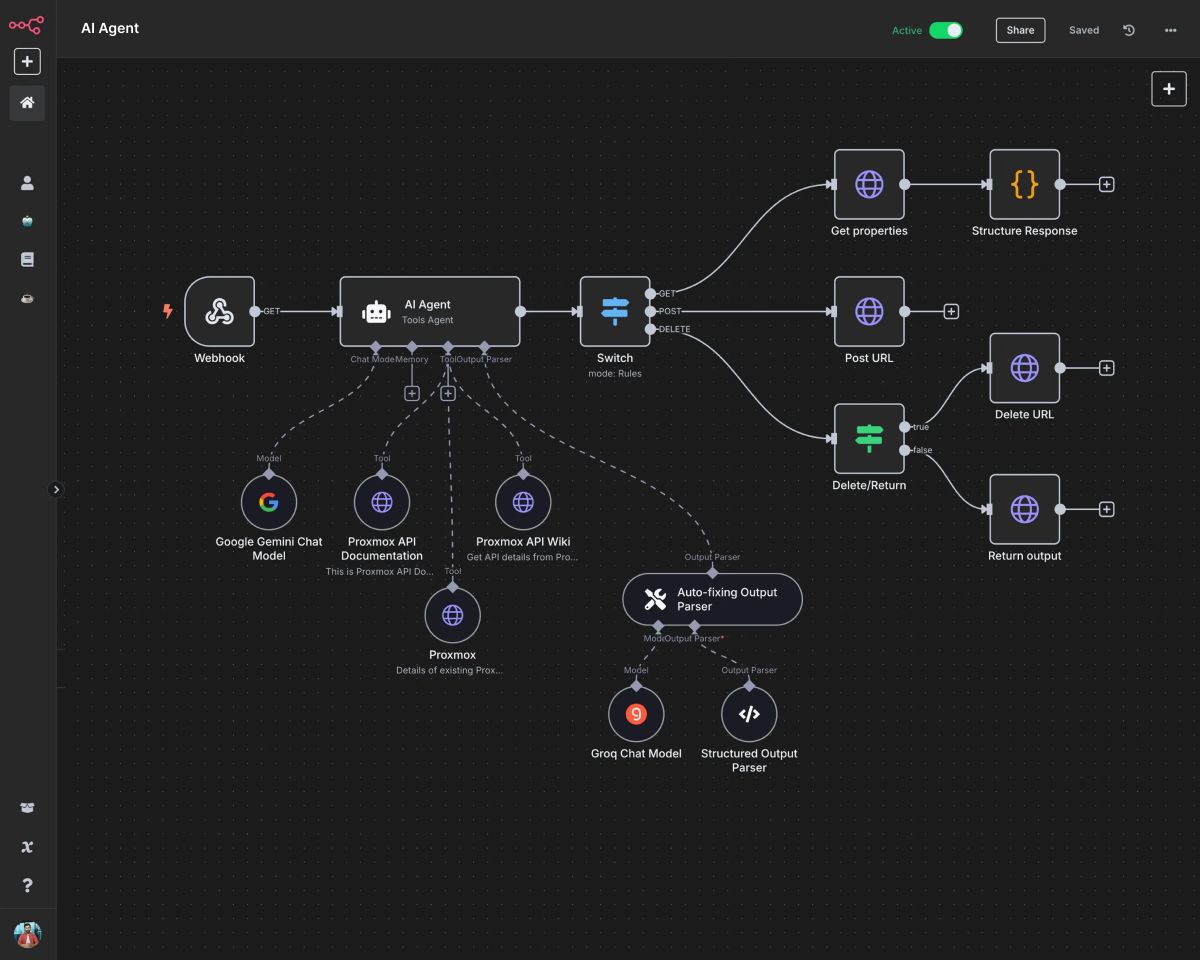Open the help icon in the sidebar

click(27, 885)
